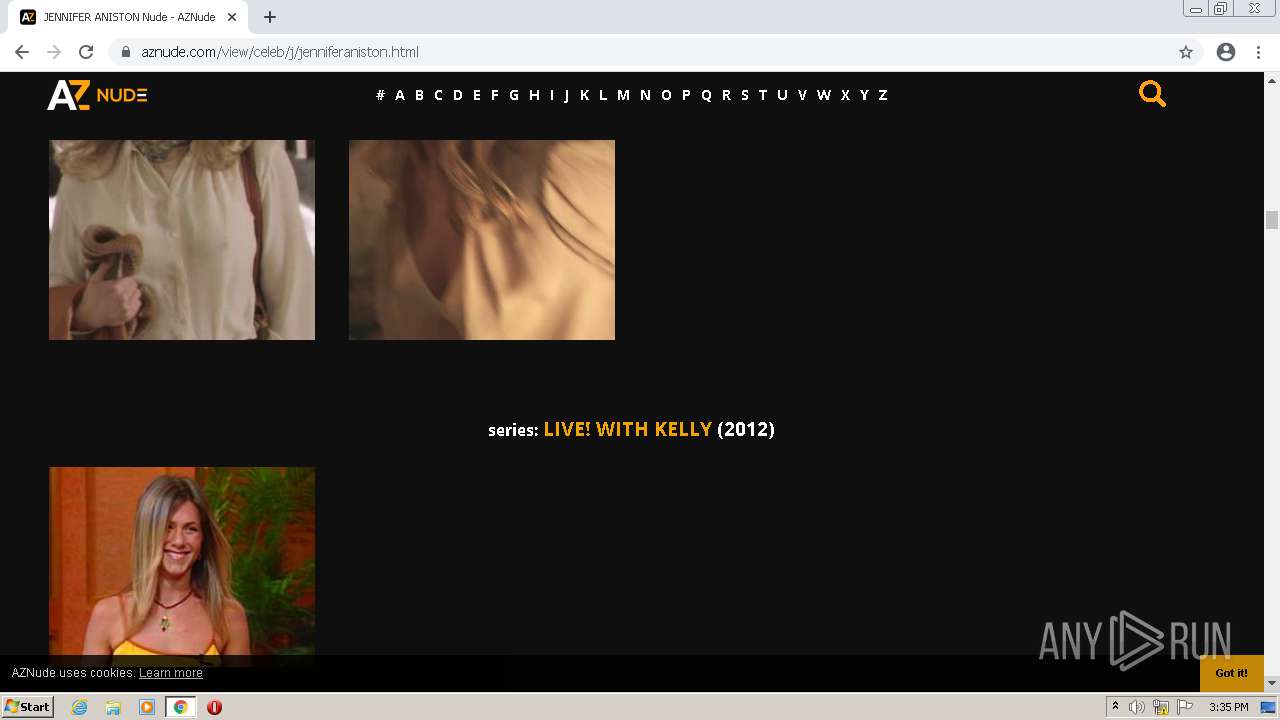
Task: Open Chrome three-dot menu
Action: coord(1258,52)
